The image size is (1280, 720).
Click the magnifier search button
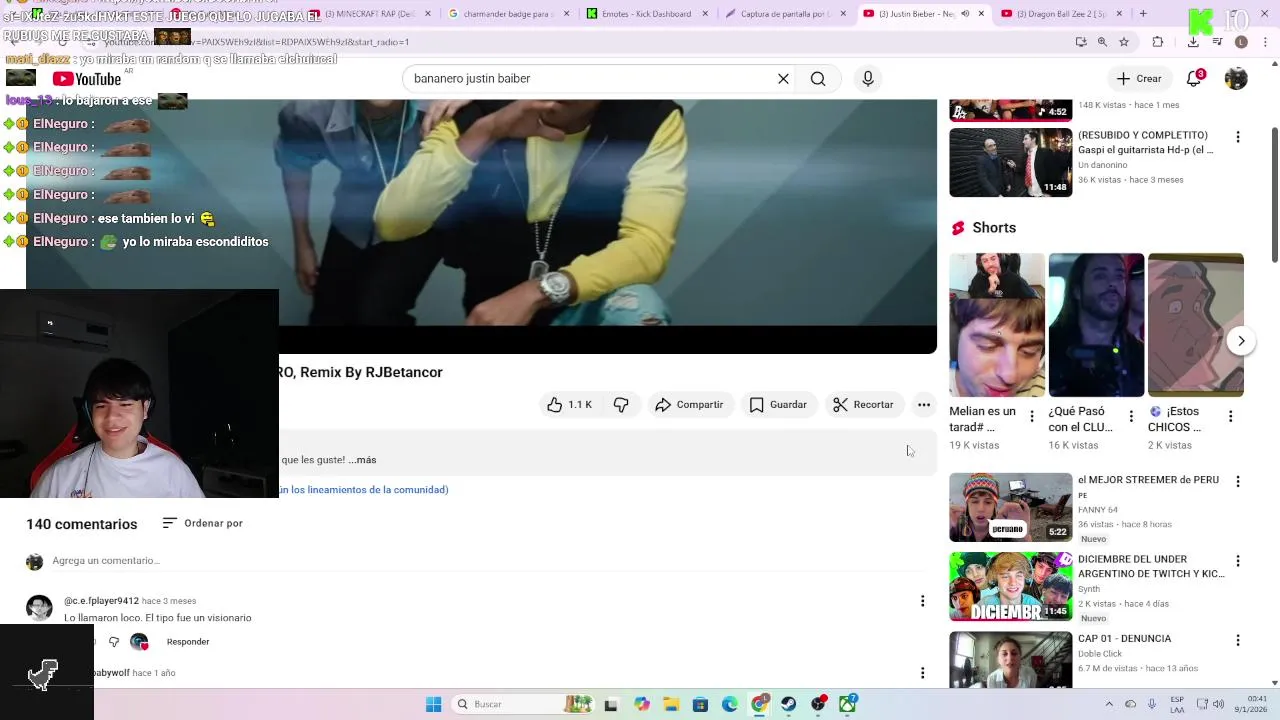click(x=818, y=79)
